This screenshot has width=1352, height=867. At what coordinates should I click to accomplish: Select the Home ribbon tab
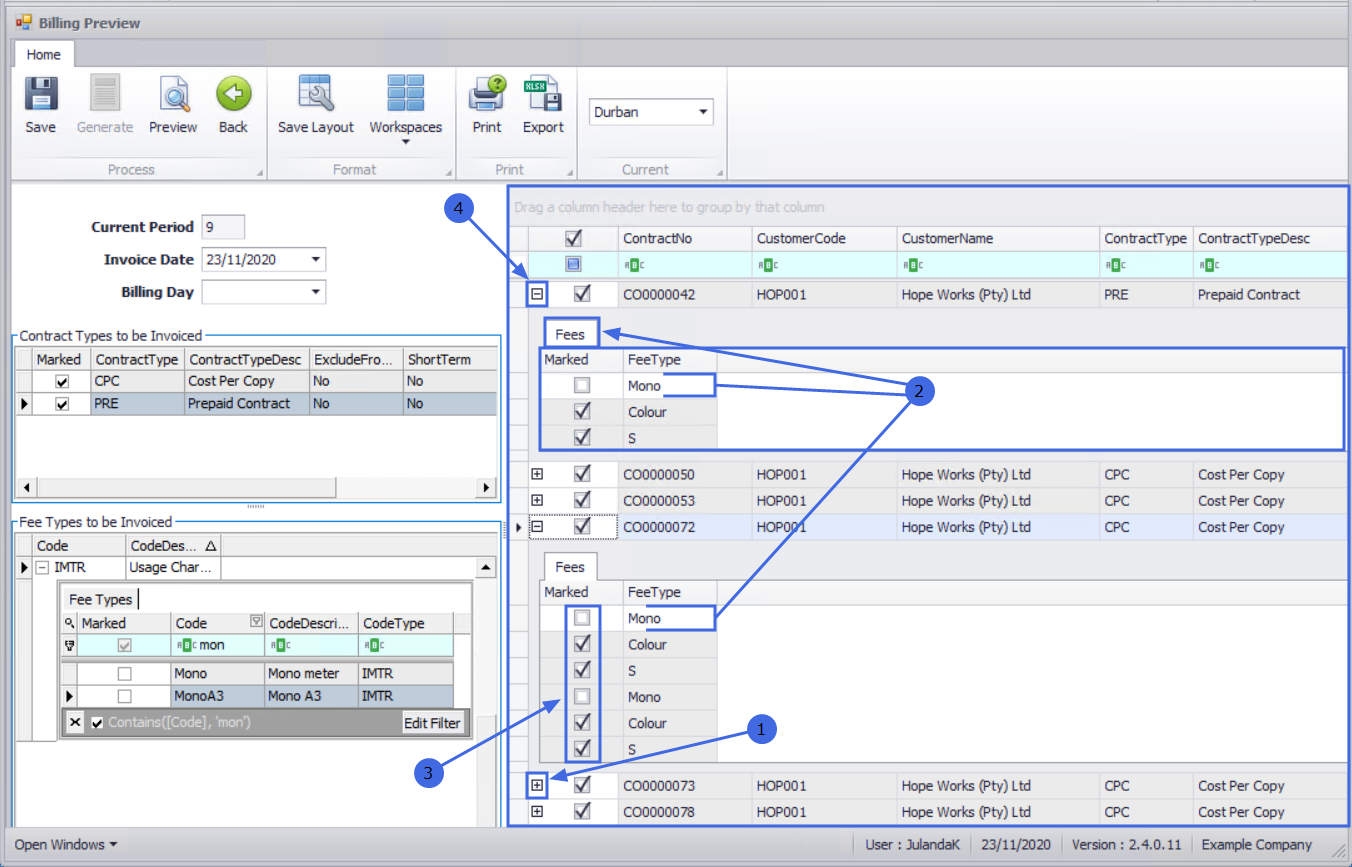pos(43,55)
